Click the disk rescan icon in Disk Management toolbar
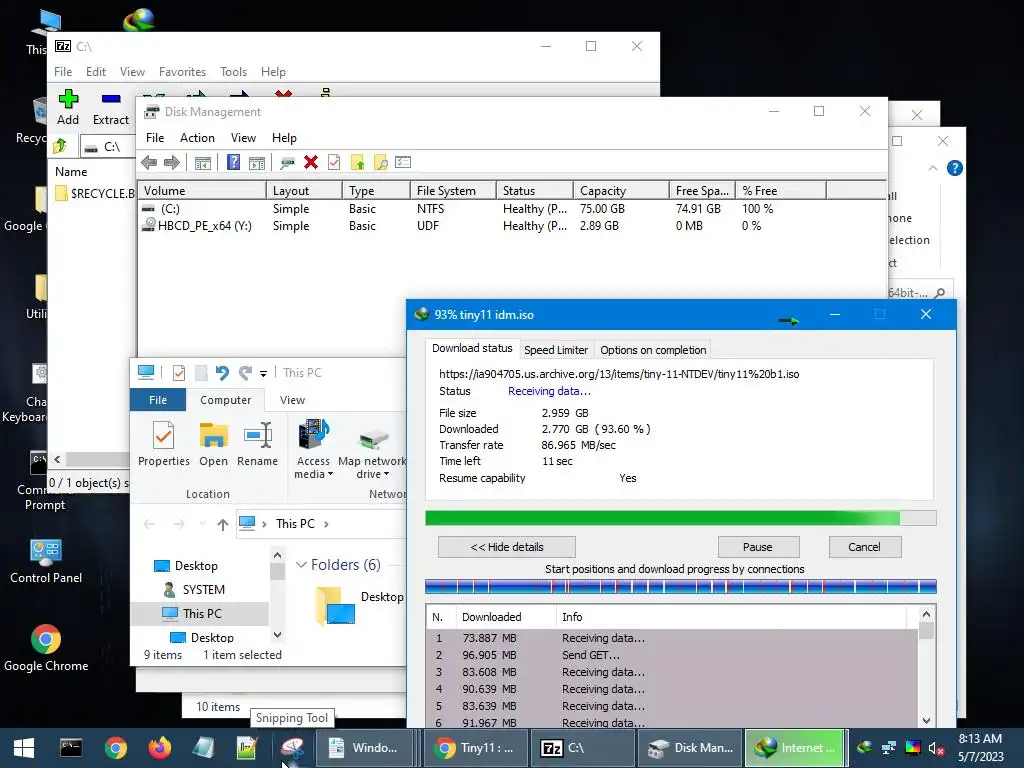 tap(287, 163)
